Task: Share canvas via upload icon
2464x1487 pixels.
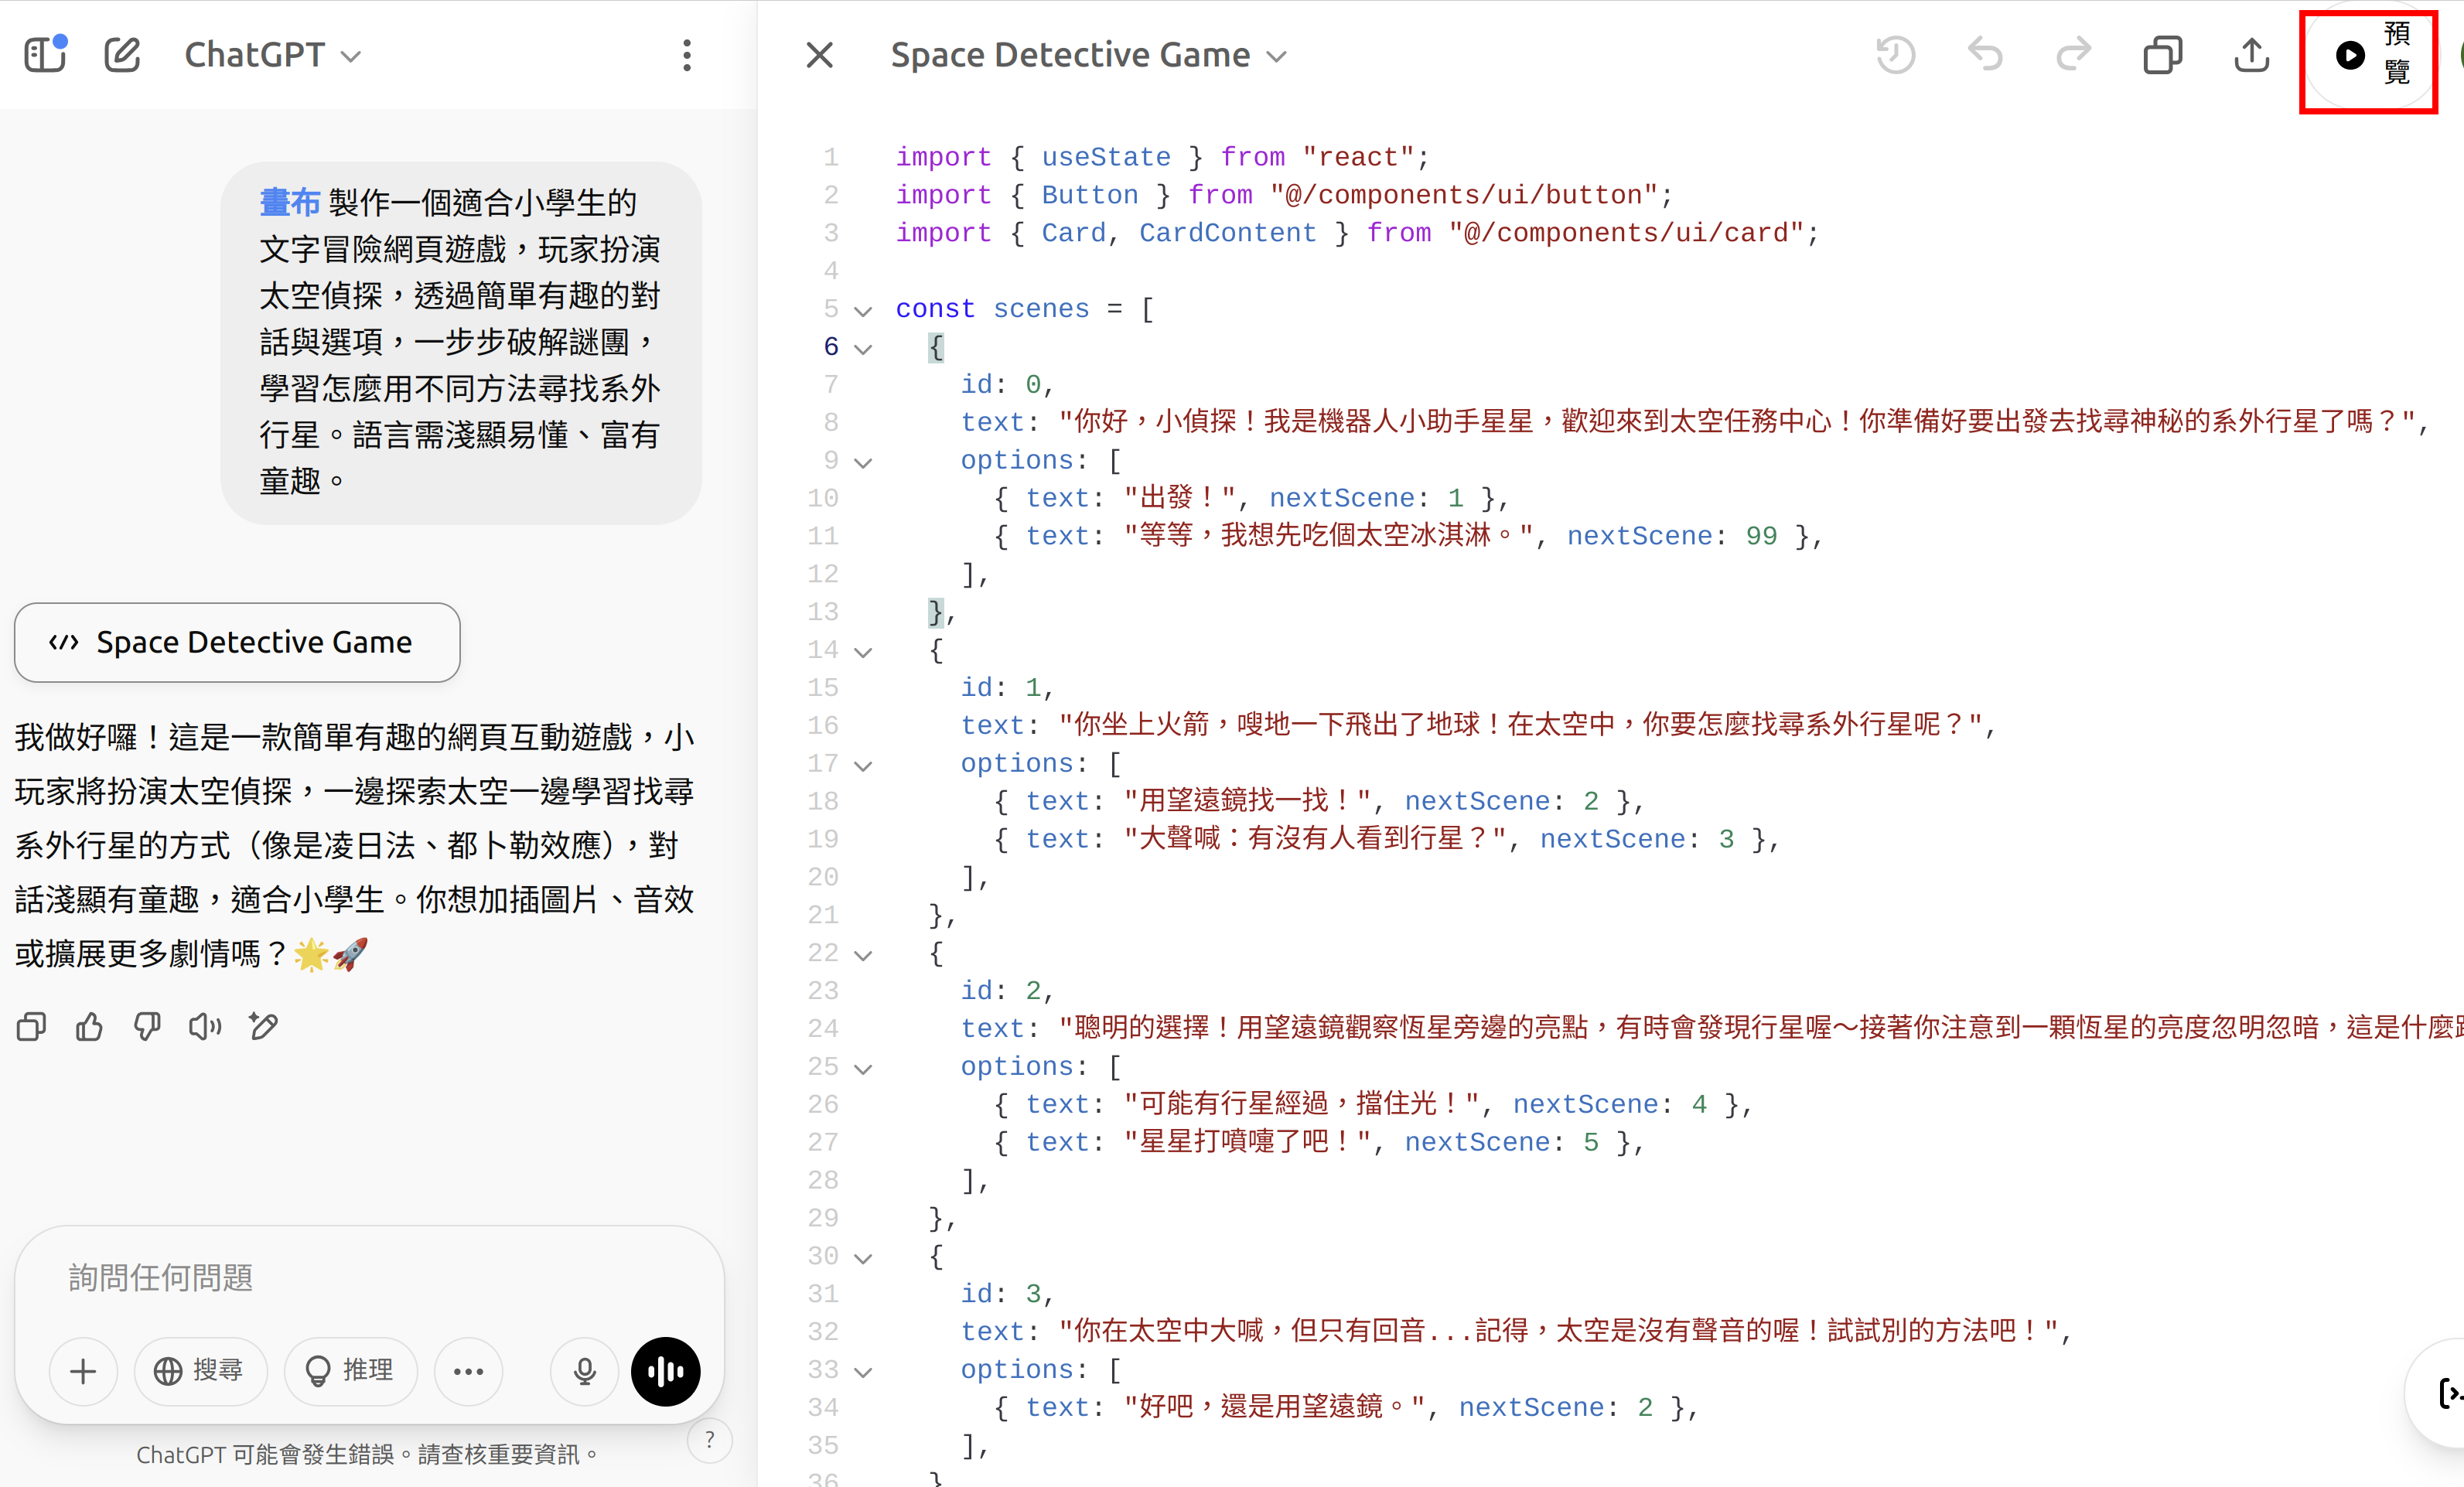Action: click(x=2251, y=54)
